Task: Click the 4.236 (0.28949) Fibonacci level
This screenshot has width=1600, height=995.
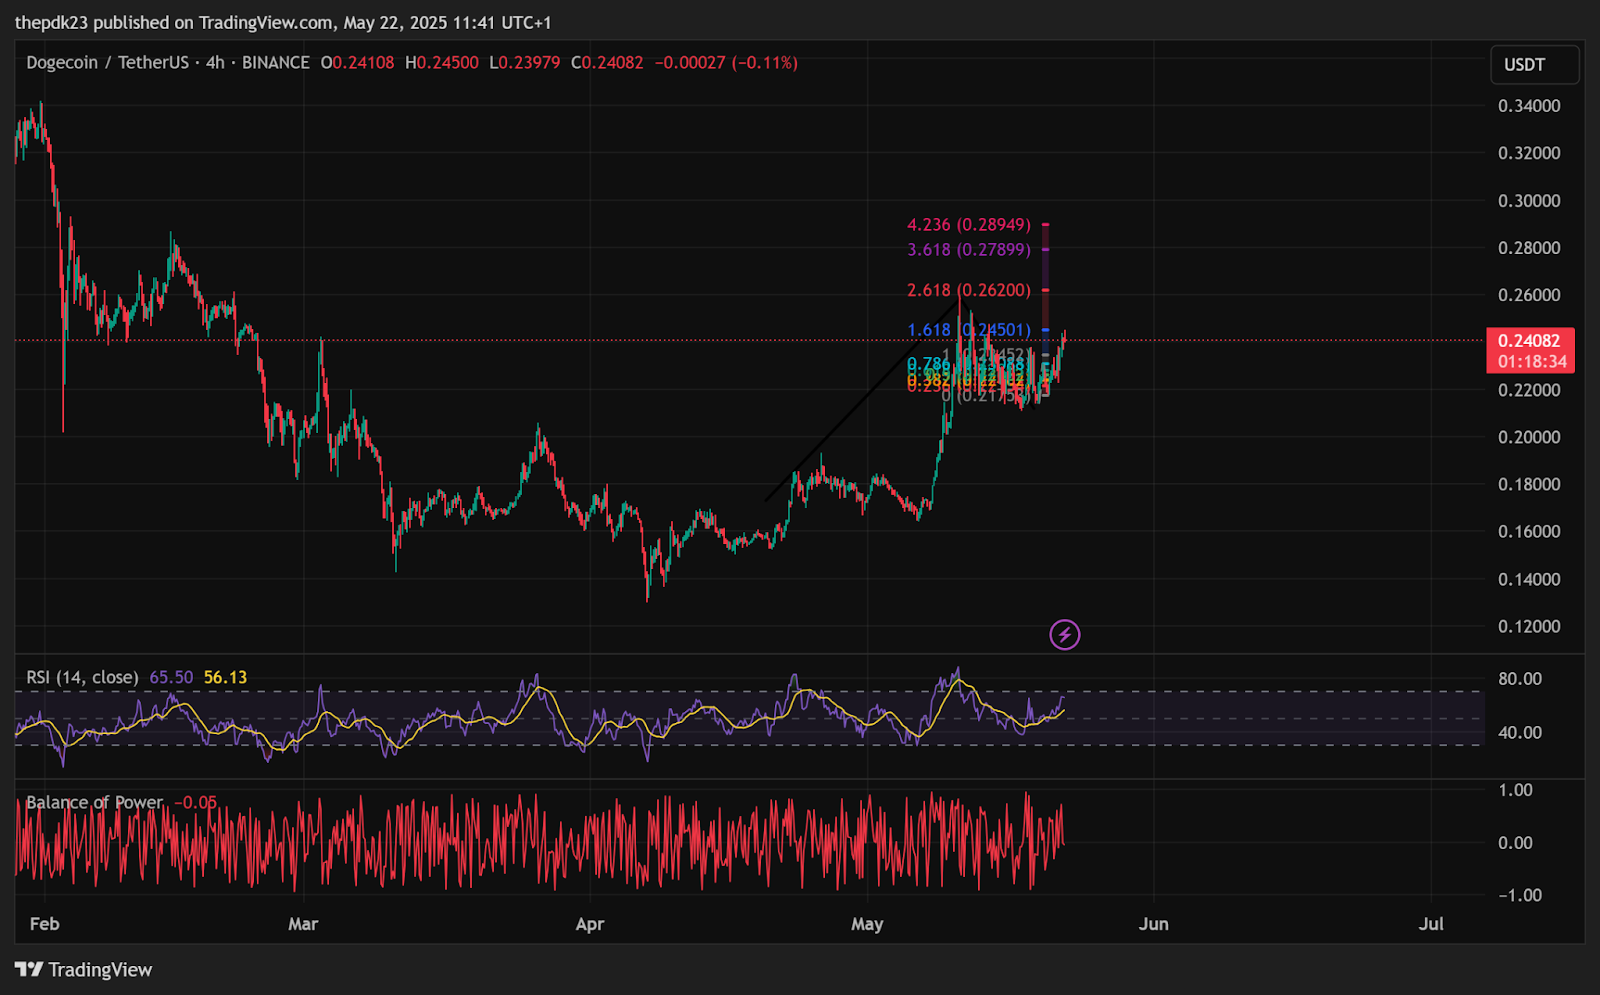Action: coord(968,224)
